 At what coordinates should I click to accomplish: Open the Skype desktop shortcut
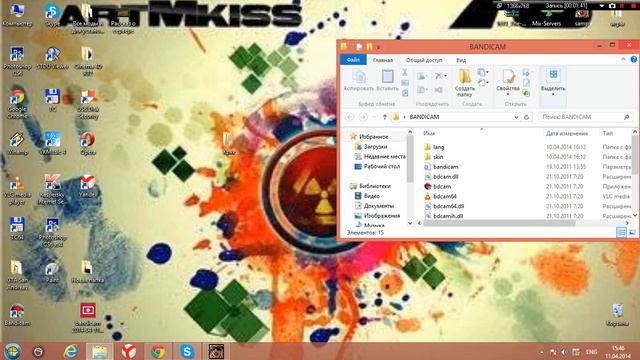pos(52,15)
